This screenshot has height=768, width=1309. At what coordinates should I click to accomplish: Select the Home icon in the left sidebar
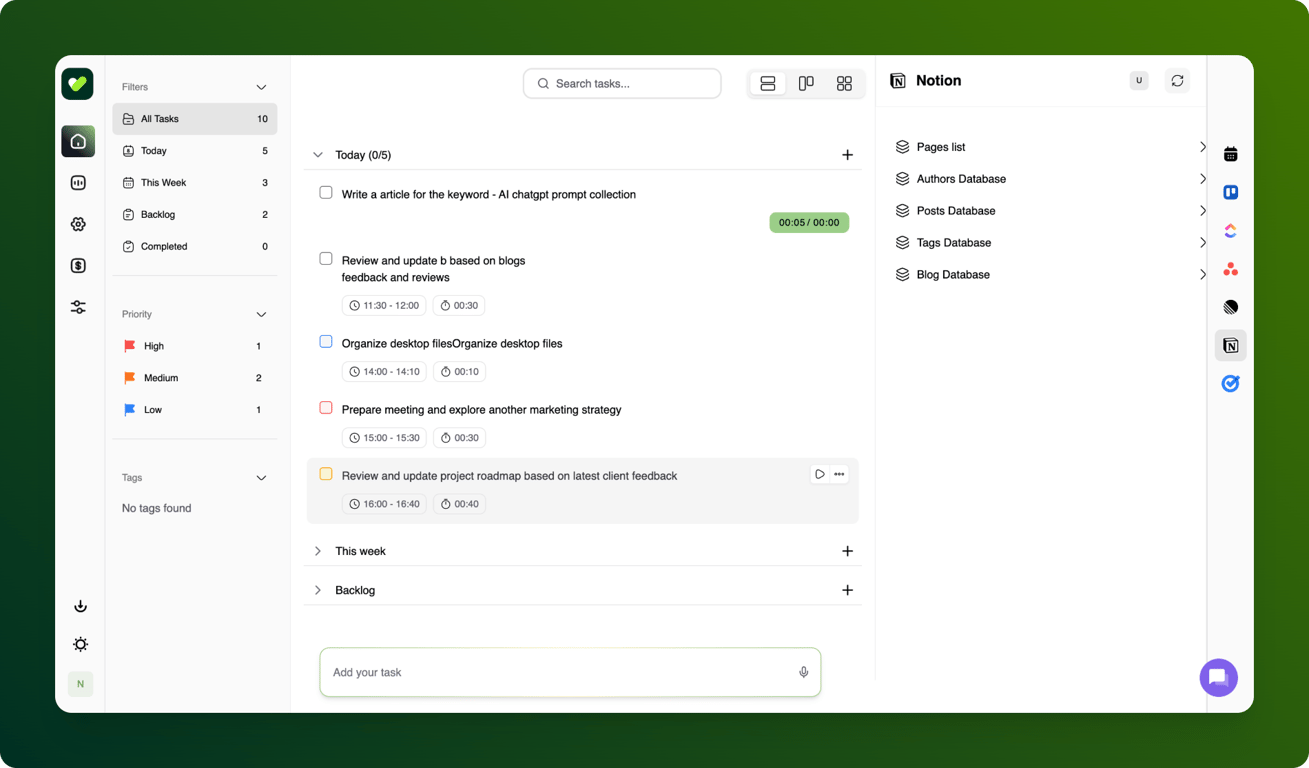coord(78,141)
